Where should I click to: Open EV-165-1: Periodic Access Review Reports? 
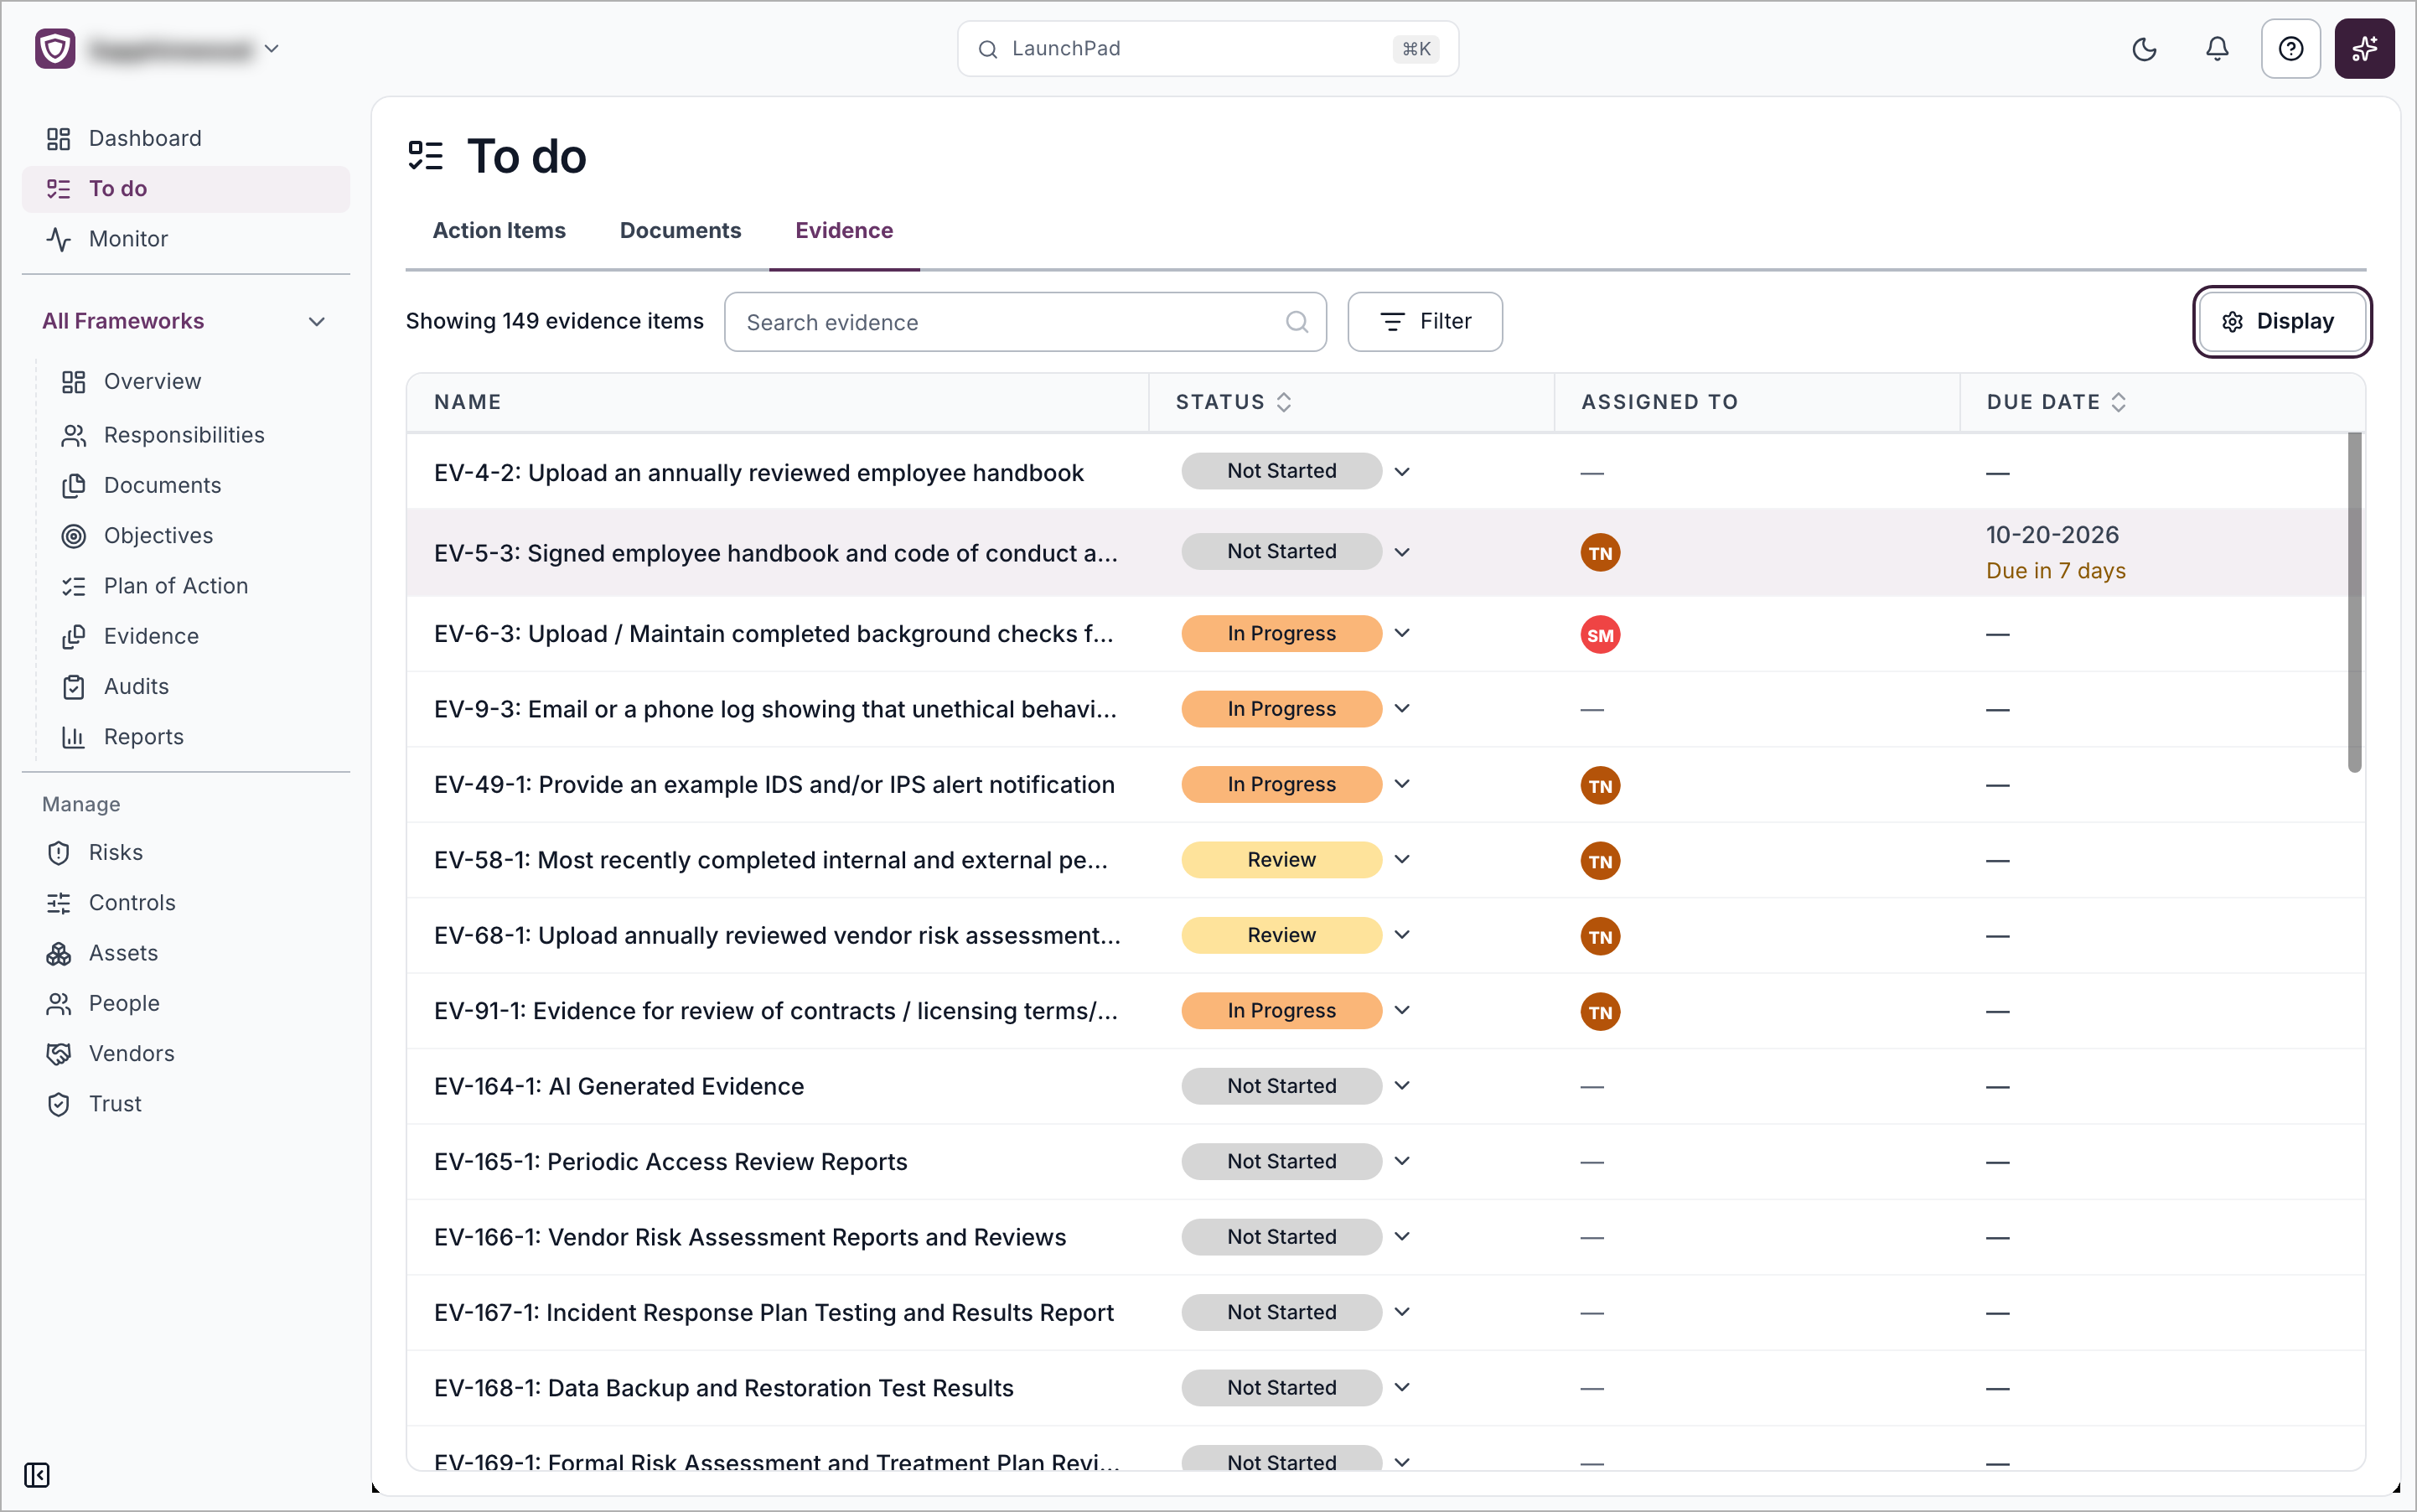click(x=670, y=1162)
